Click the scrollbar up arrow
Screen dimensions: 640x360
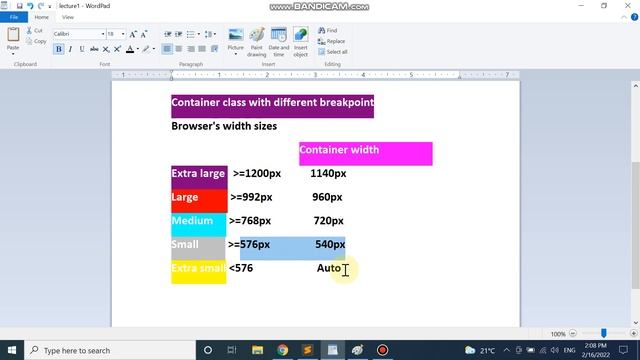pyautogui.click(x=636, y=86)
